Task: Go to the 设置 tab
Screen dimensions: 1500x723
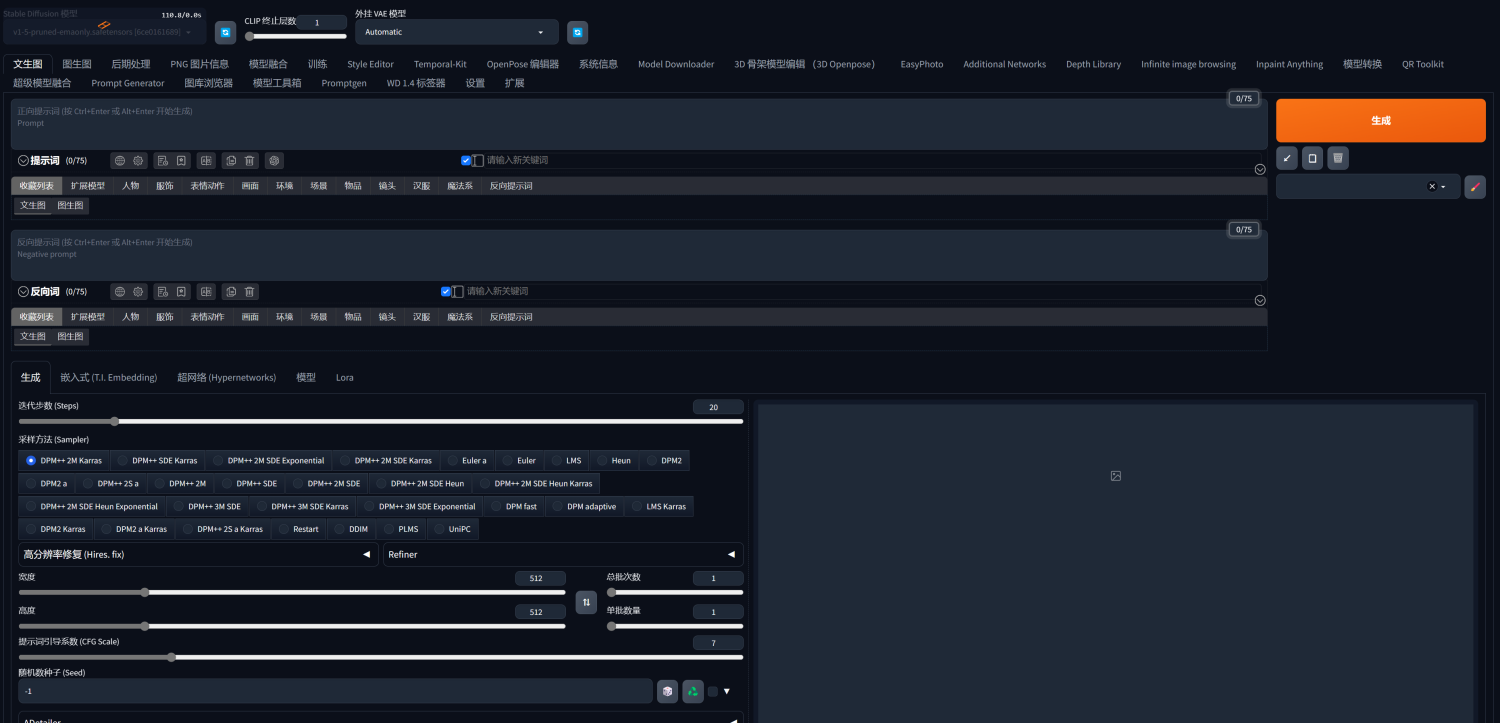Action: click(x=475, y=83)
